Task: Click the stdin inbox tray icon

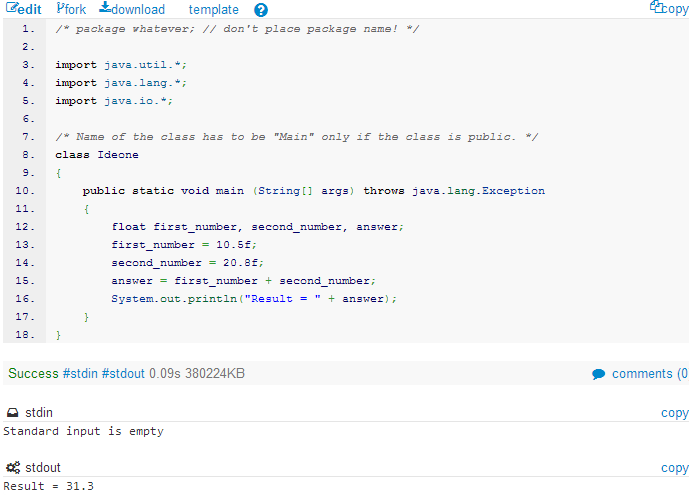Action: pyautogui.click(x=13, y=412)
